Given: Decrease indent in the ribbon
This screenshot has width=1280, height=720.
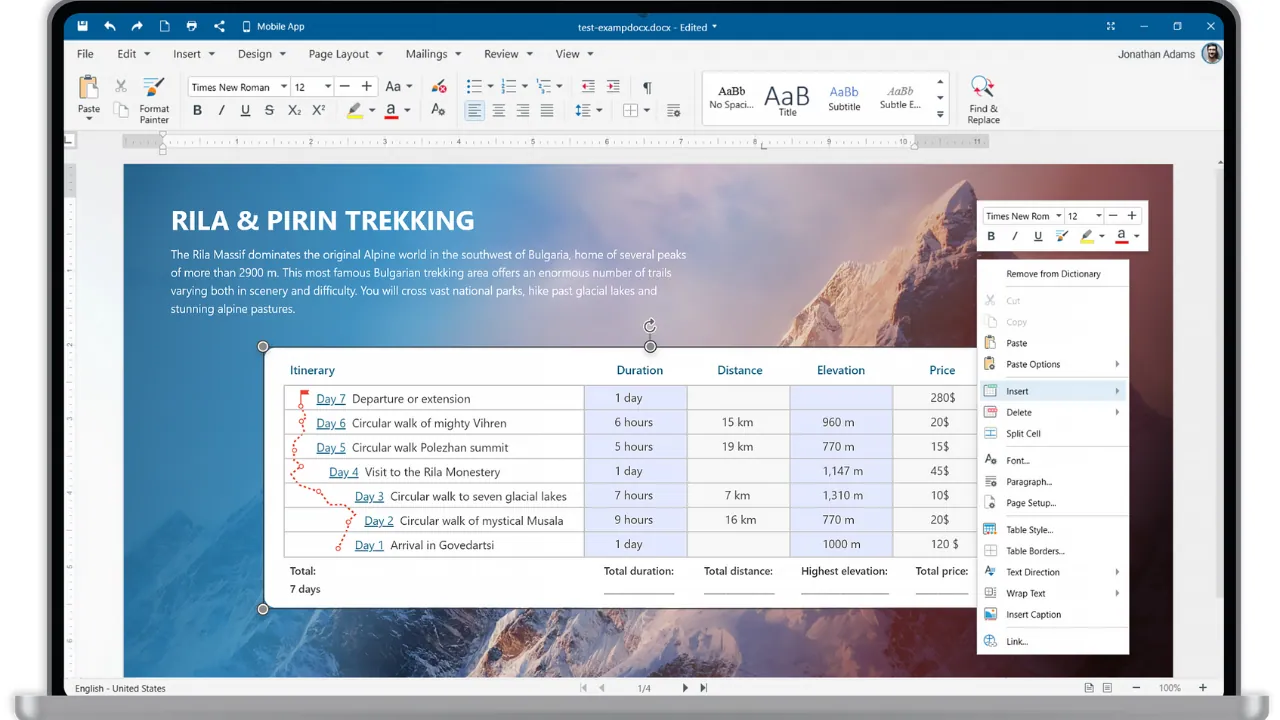Looking at the screenshot, I should pyautogui.click(x=588, y=87).
